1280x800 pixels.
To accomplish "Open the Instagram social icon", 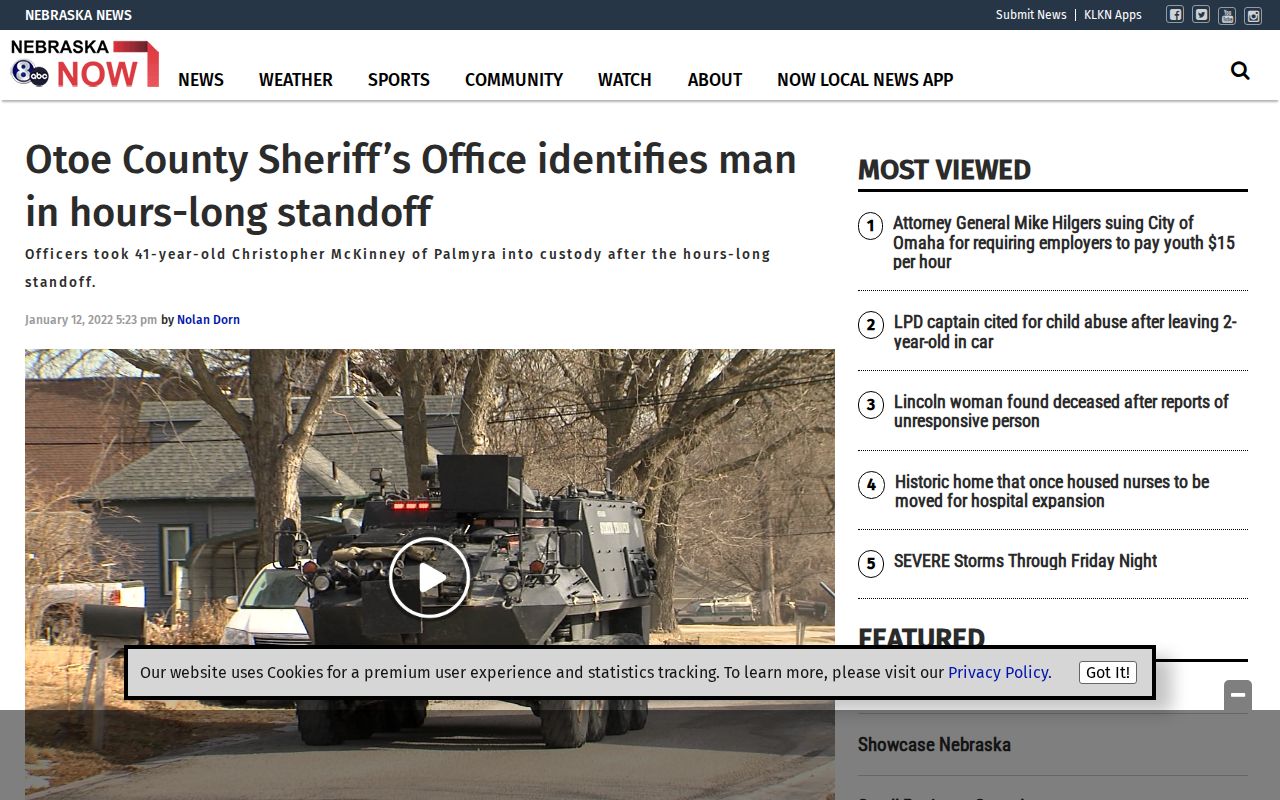I will point(1253,15).
